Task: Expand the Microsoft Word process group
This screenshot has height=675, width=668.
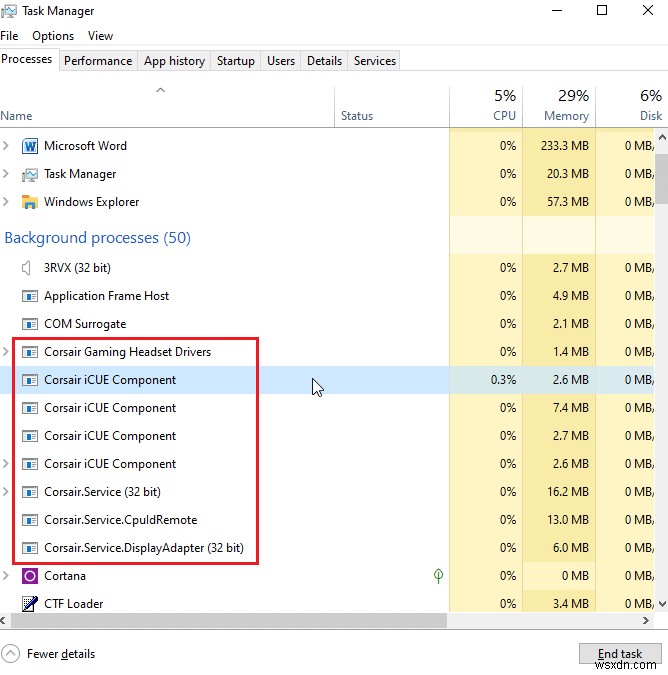Action: coord(6,146)
